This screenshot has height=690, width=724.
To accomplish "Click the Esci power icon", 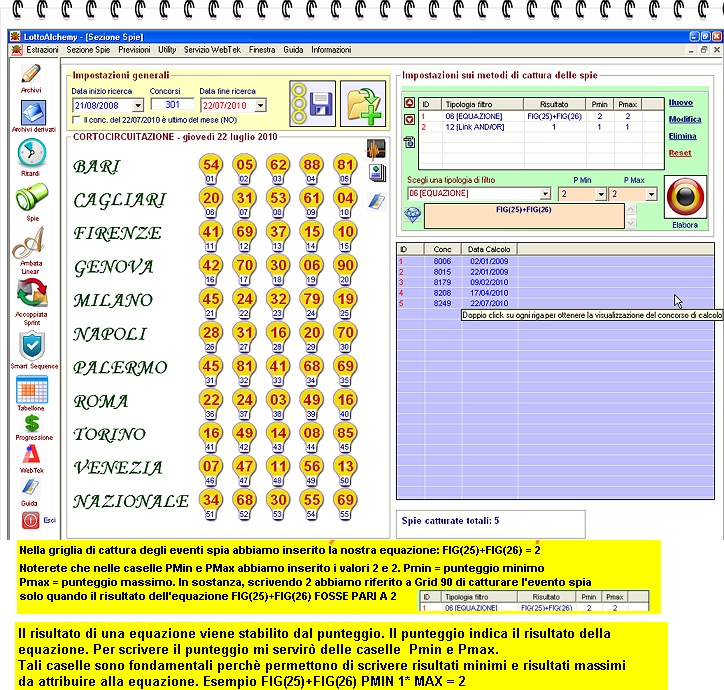I will tap(30, 521).
